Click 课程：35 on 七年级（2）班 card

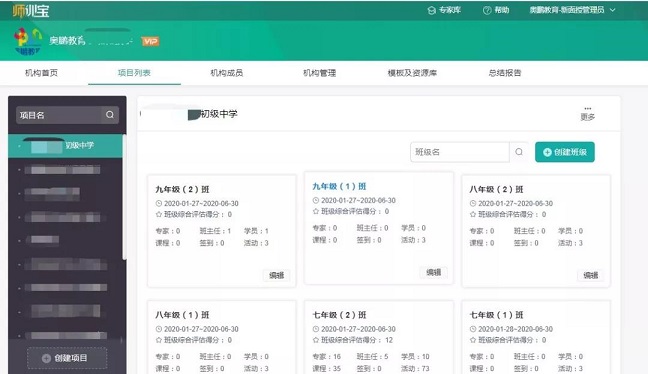coord(326,369)
